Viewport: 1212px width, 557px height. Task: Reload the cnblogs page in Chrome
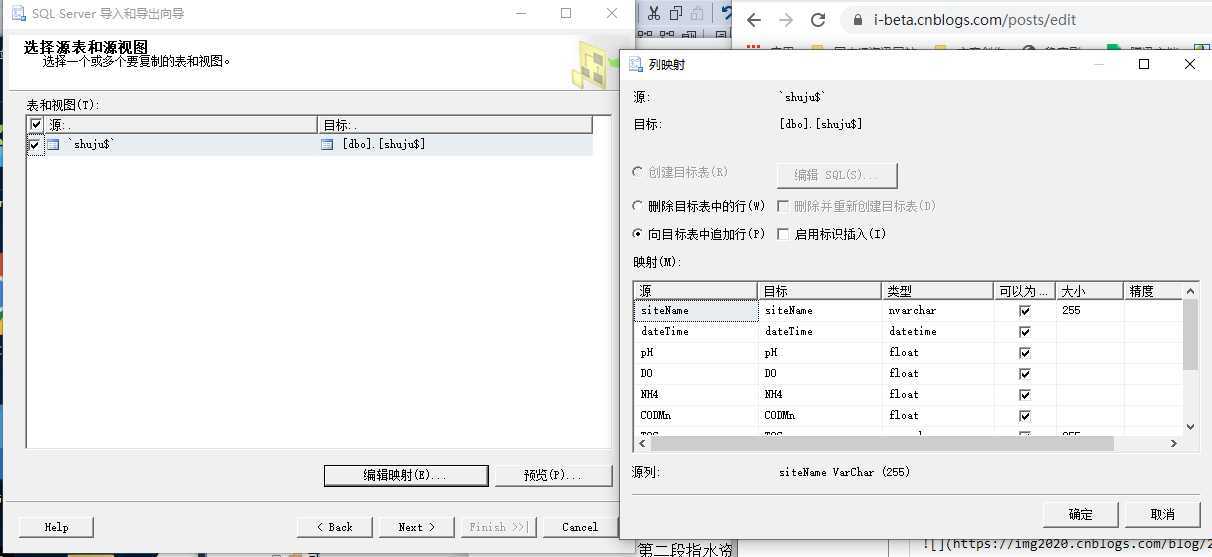(x=818, y=20)
